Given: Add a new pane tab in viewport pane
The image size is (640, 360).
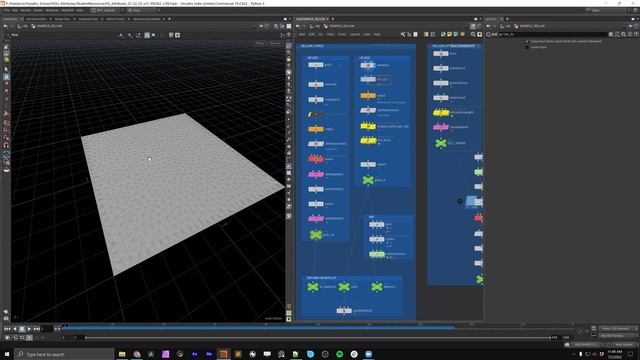Looking at the screenshot, I should tap(169, 19).
